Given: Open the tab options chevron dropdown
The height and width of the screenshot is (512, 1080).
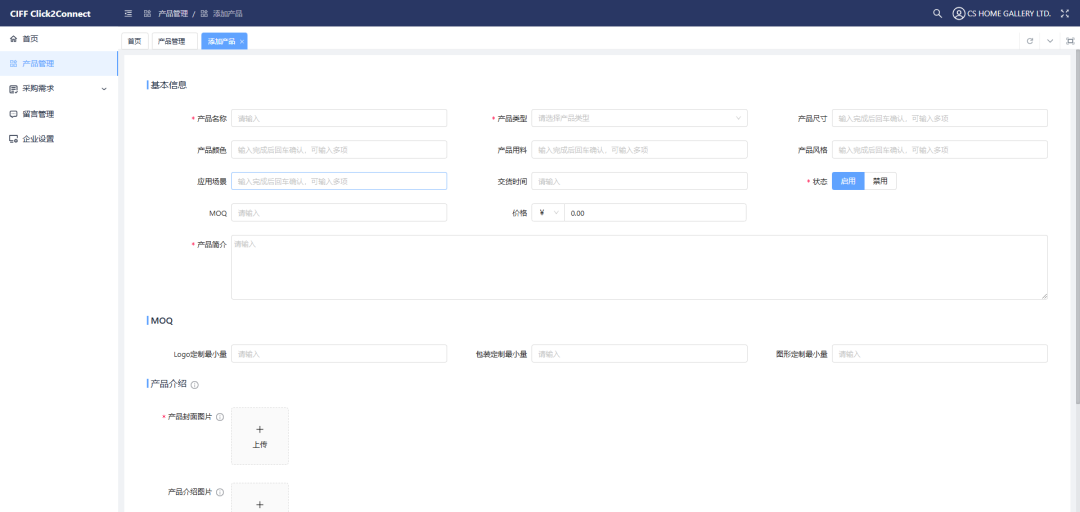Looking at the screenshot, I should click(1050, 41).
